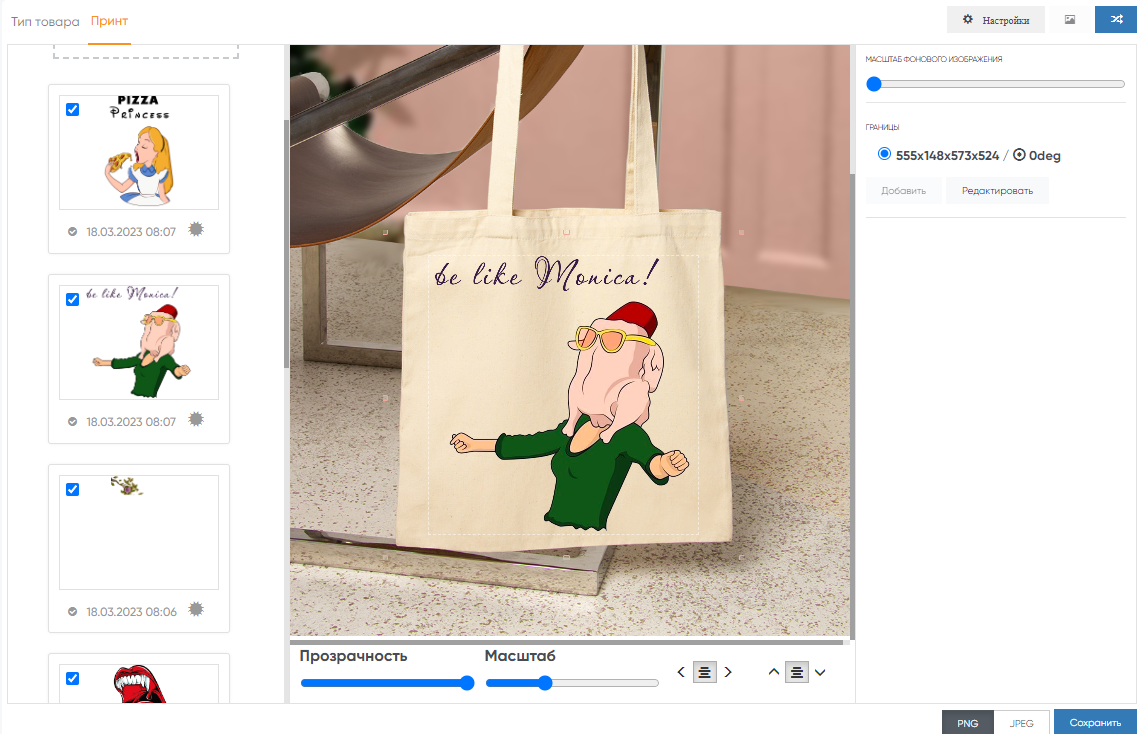Click the blue shuffle random icon button
Screen dimensions: 1140x734
click(x=1117, y=20)
